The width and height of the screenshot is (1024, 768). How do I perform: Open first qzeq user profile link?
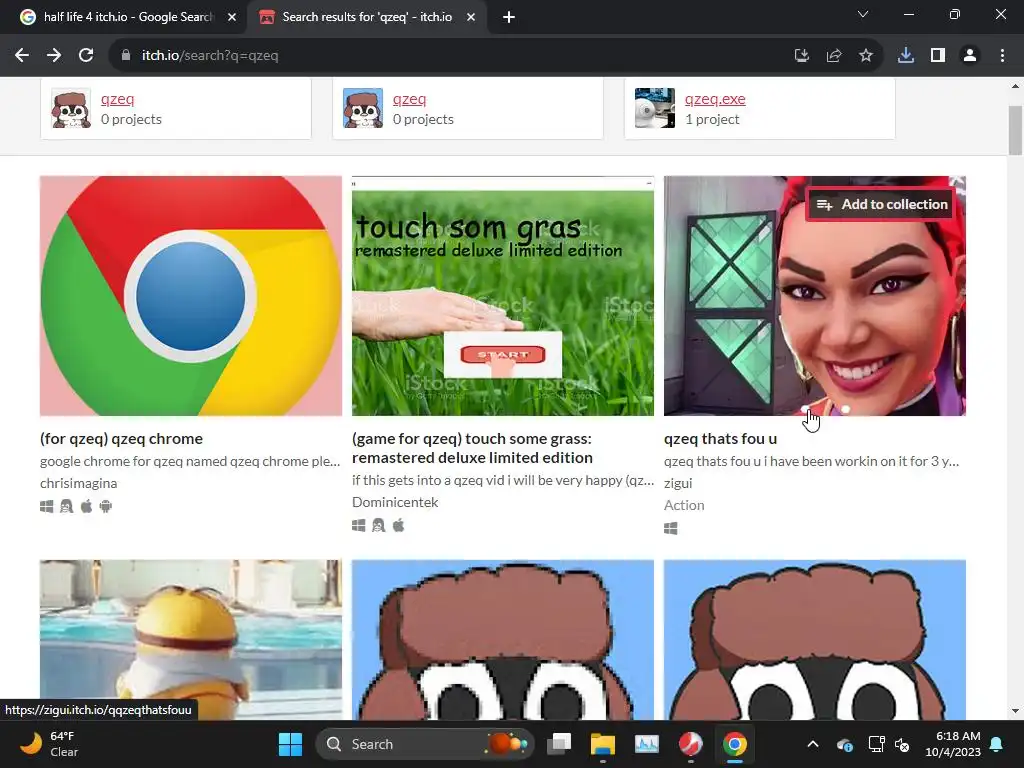coord(118,99)
